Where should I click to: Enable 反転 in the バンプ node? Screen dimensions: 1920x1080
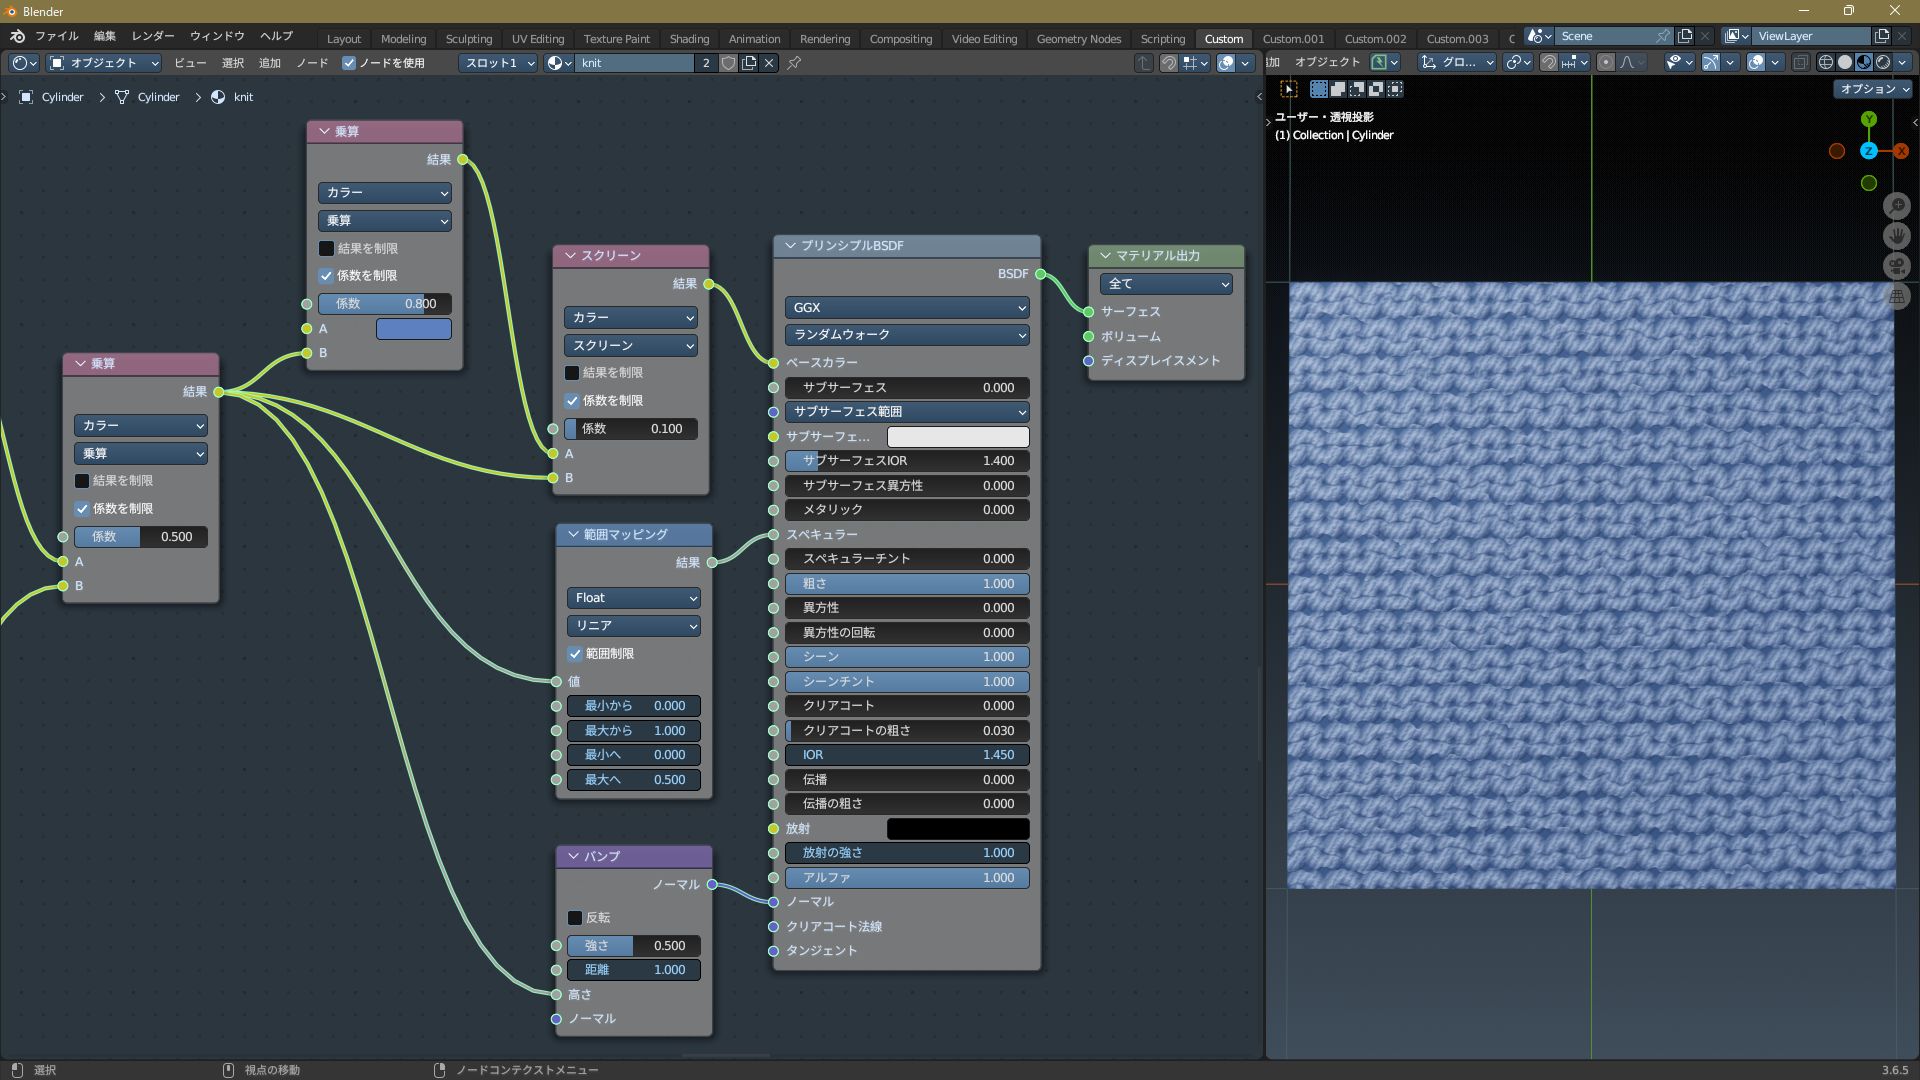[x=575, y=917]
